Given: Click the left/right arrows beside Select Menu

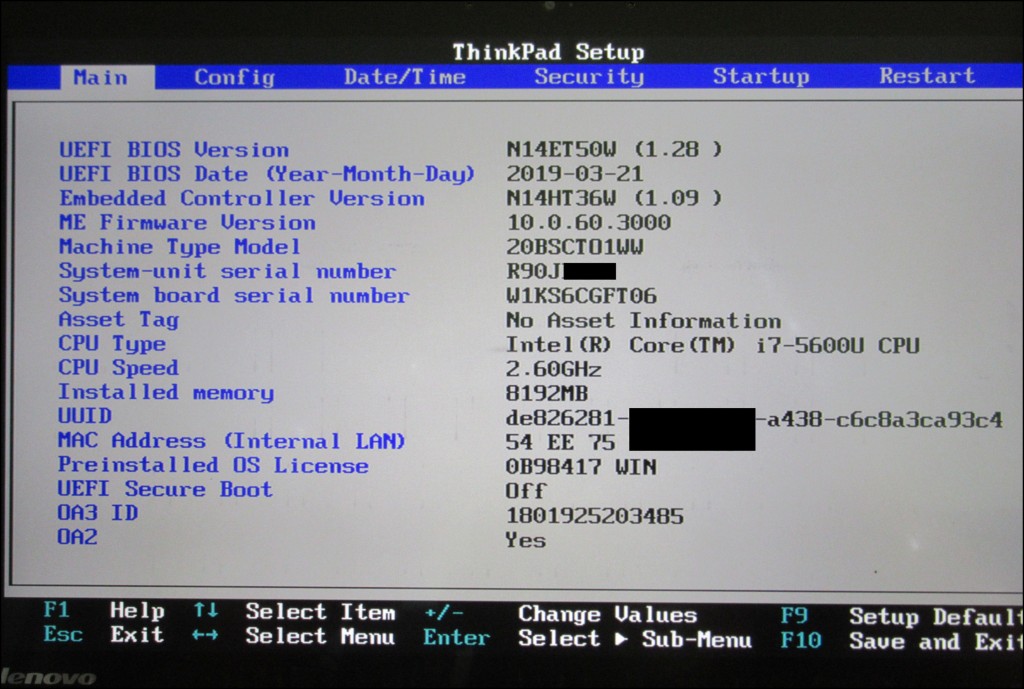Looking at the screenshot, I should (x=205, y=635).
